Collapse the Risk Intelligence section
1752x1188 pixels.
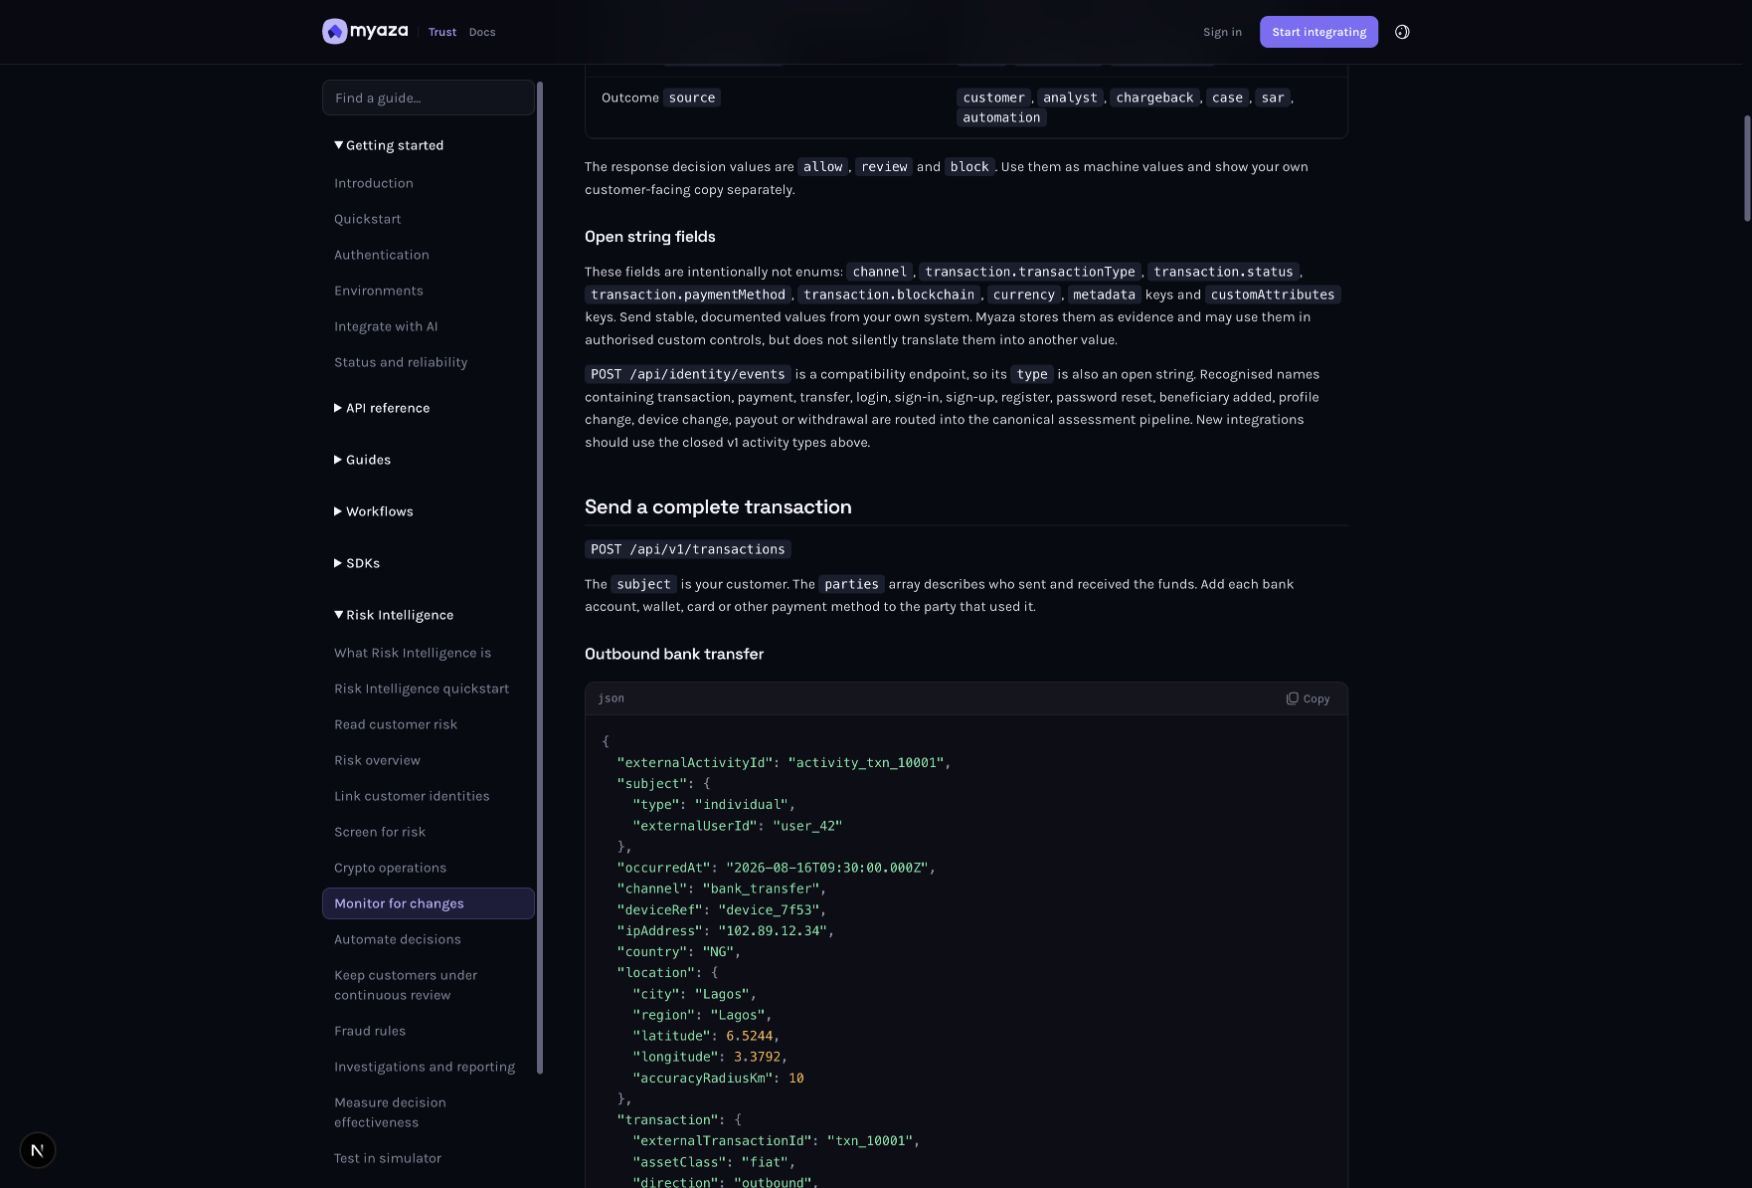coord(394,615)
